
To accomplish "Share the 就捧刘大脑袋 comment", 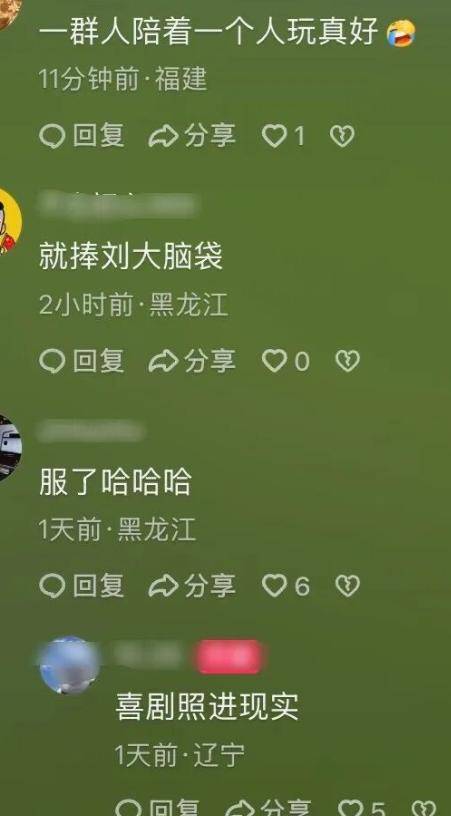I will click(192, 361).
